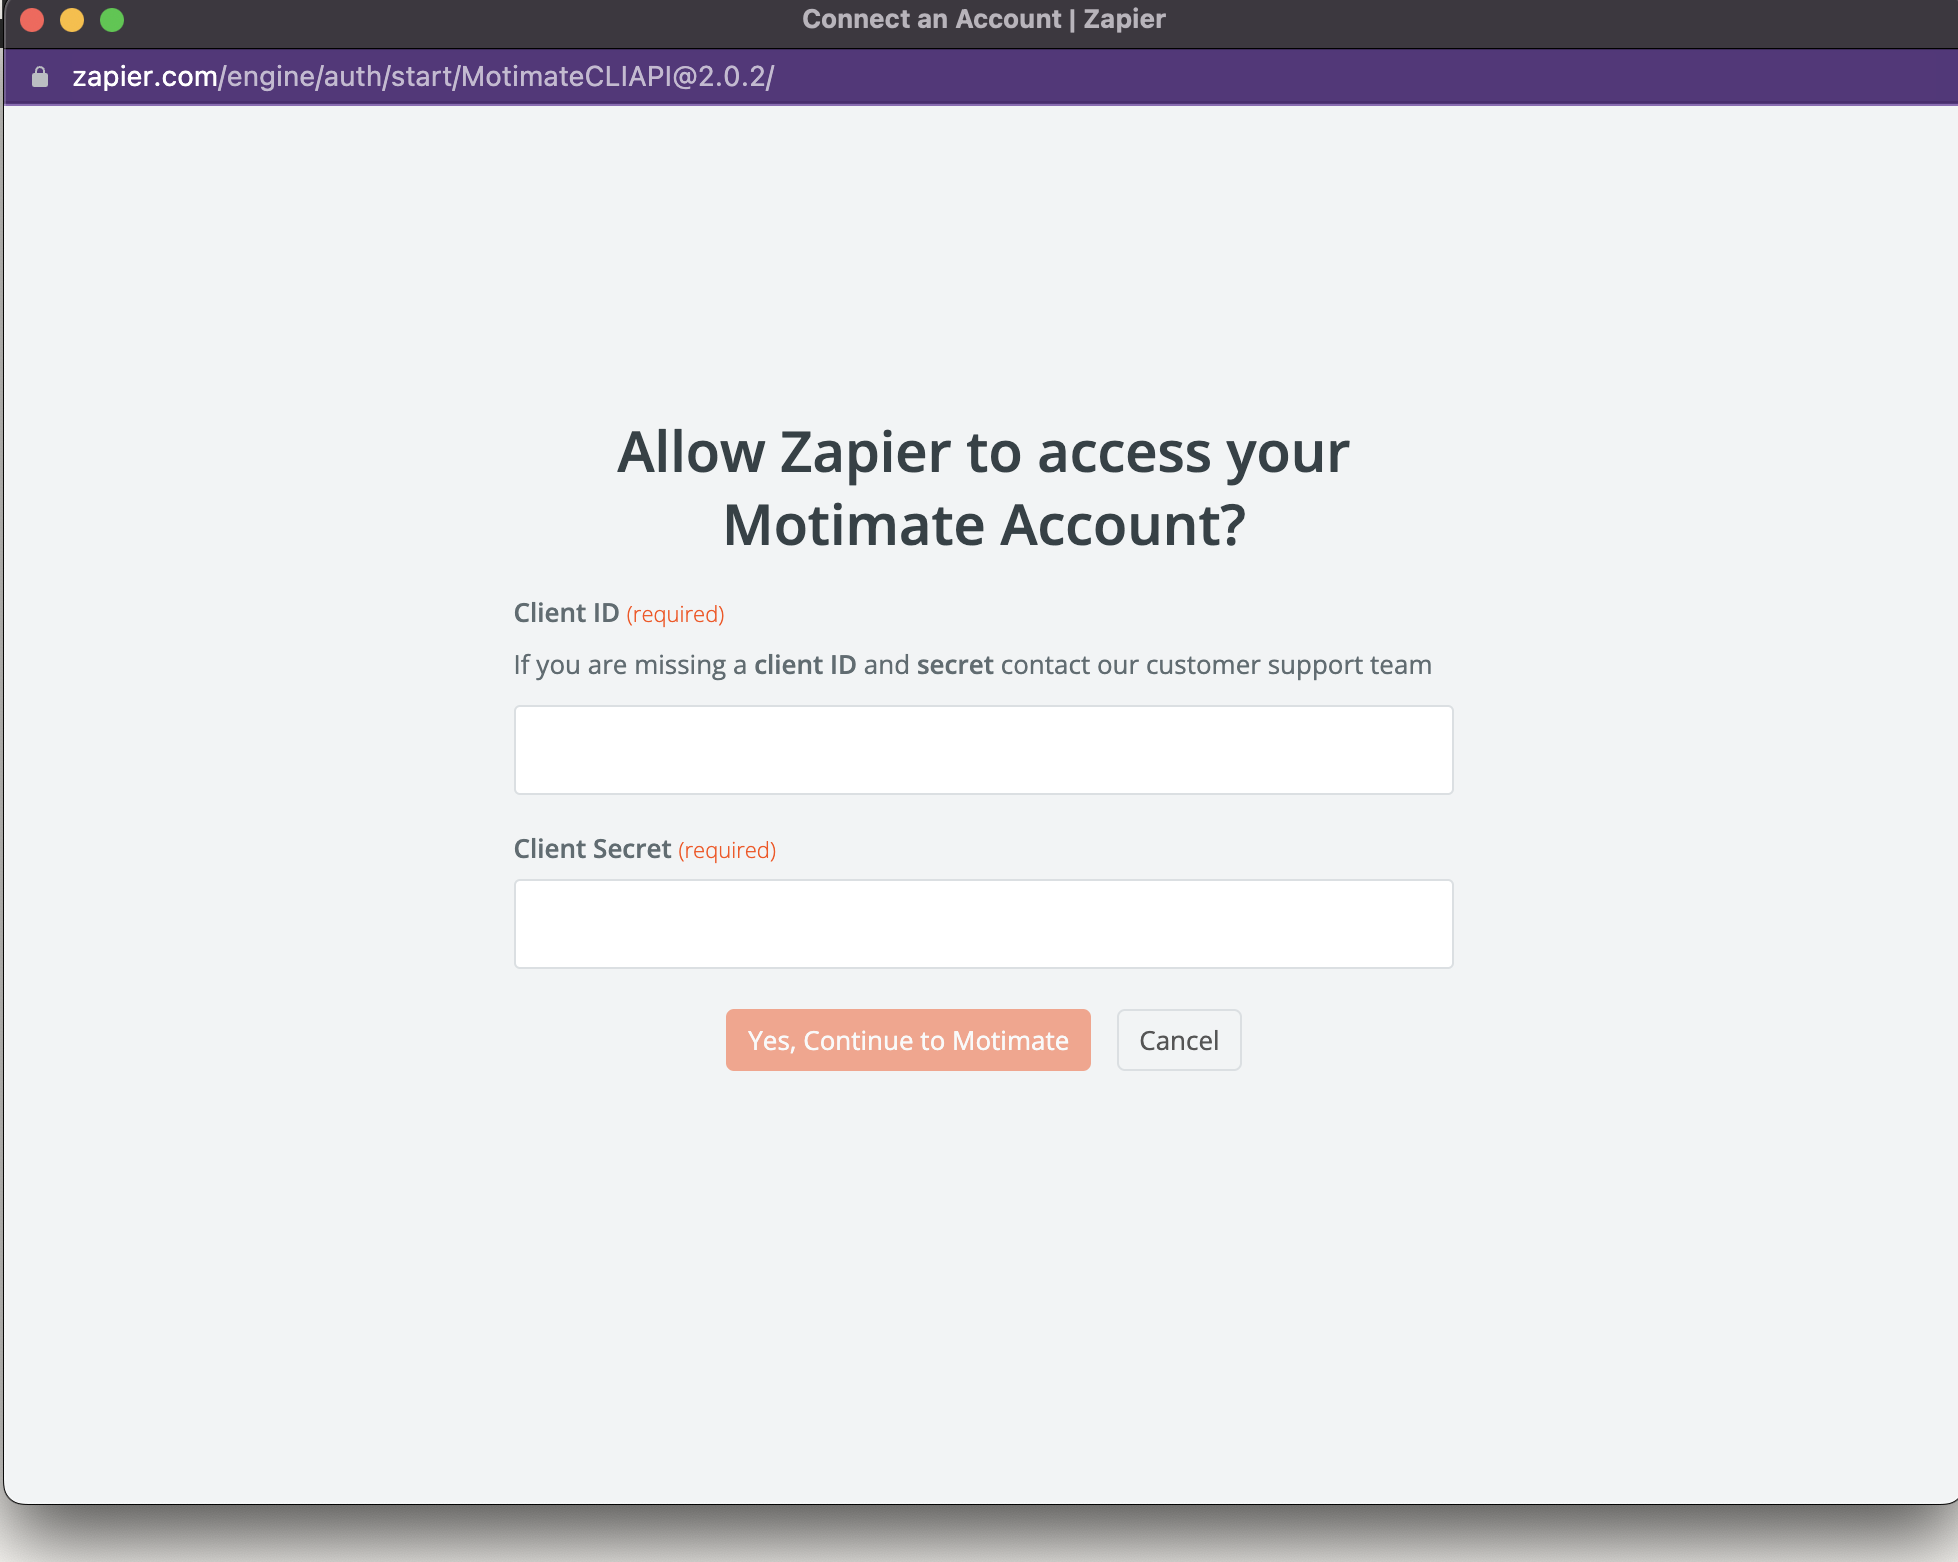Select the zapier.com URL text
Viewport: 1958px width, 1562px height.
point(423,77)
